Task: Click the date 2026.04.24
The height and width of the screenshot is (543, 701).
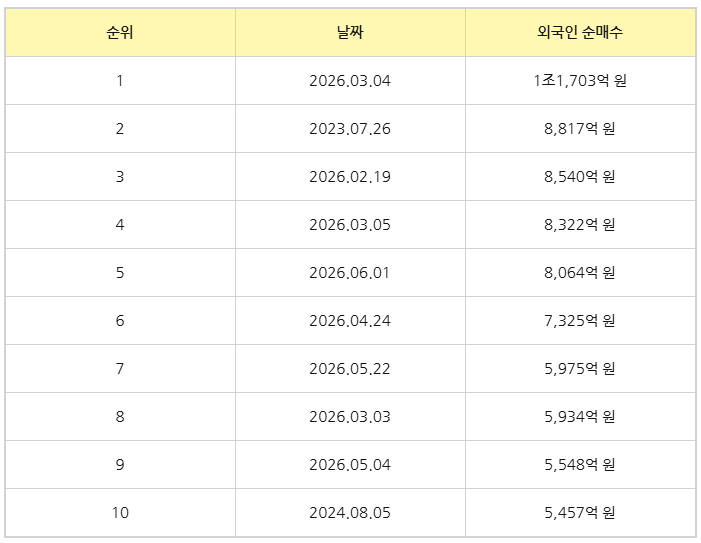Action: pos(350,320)
